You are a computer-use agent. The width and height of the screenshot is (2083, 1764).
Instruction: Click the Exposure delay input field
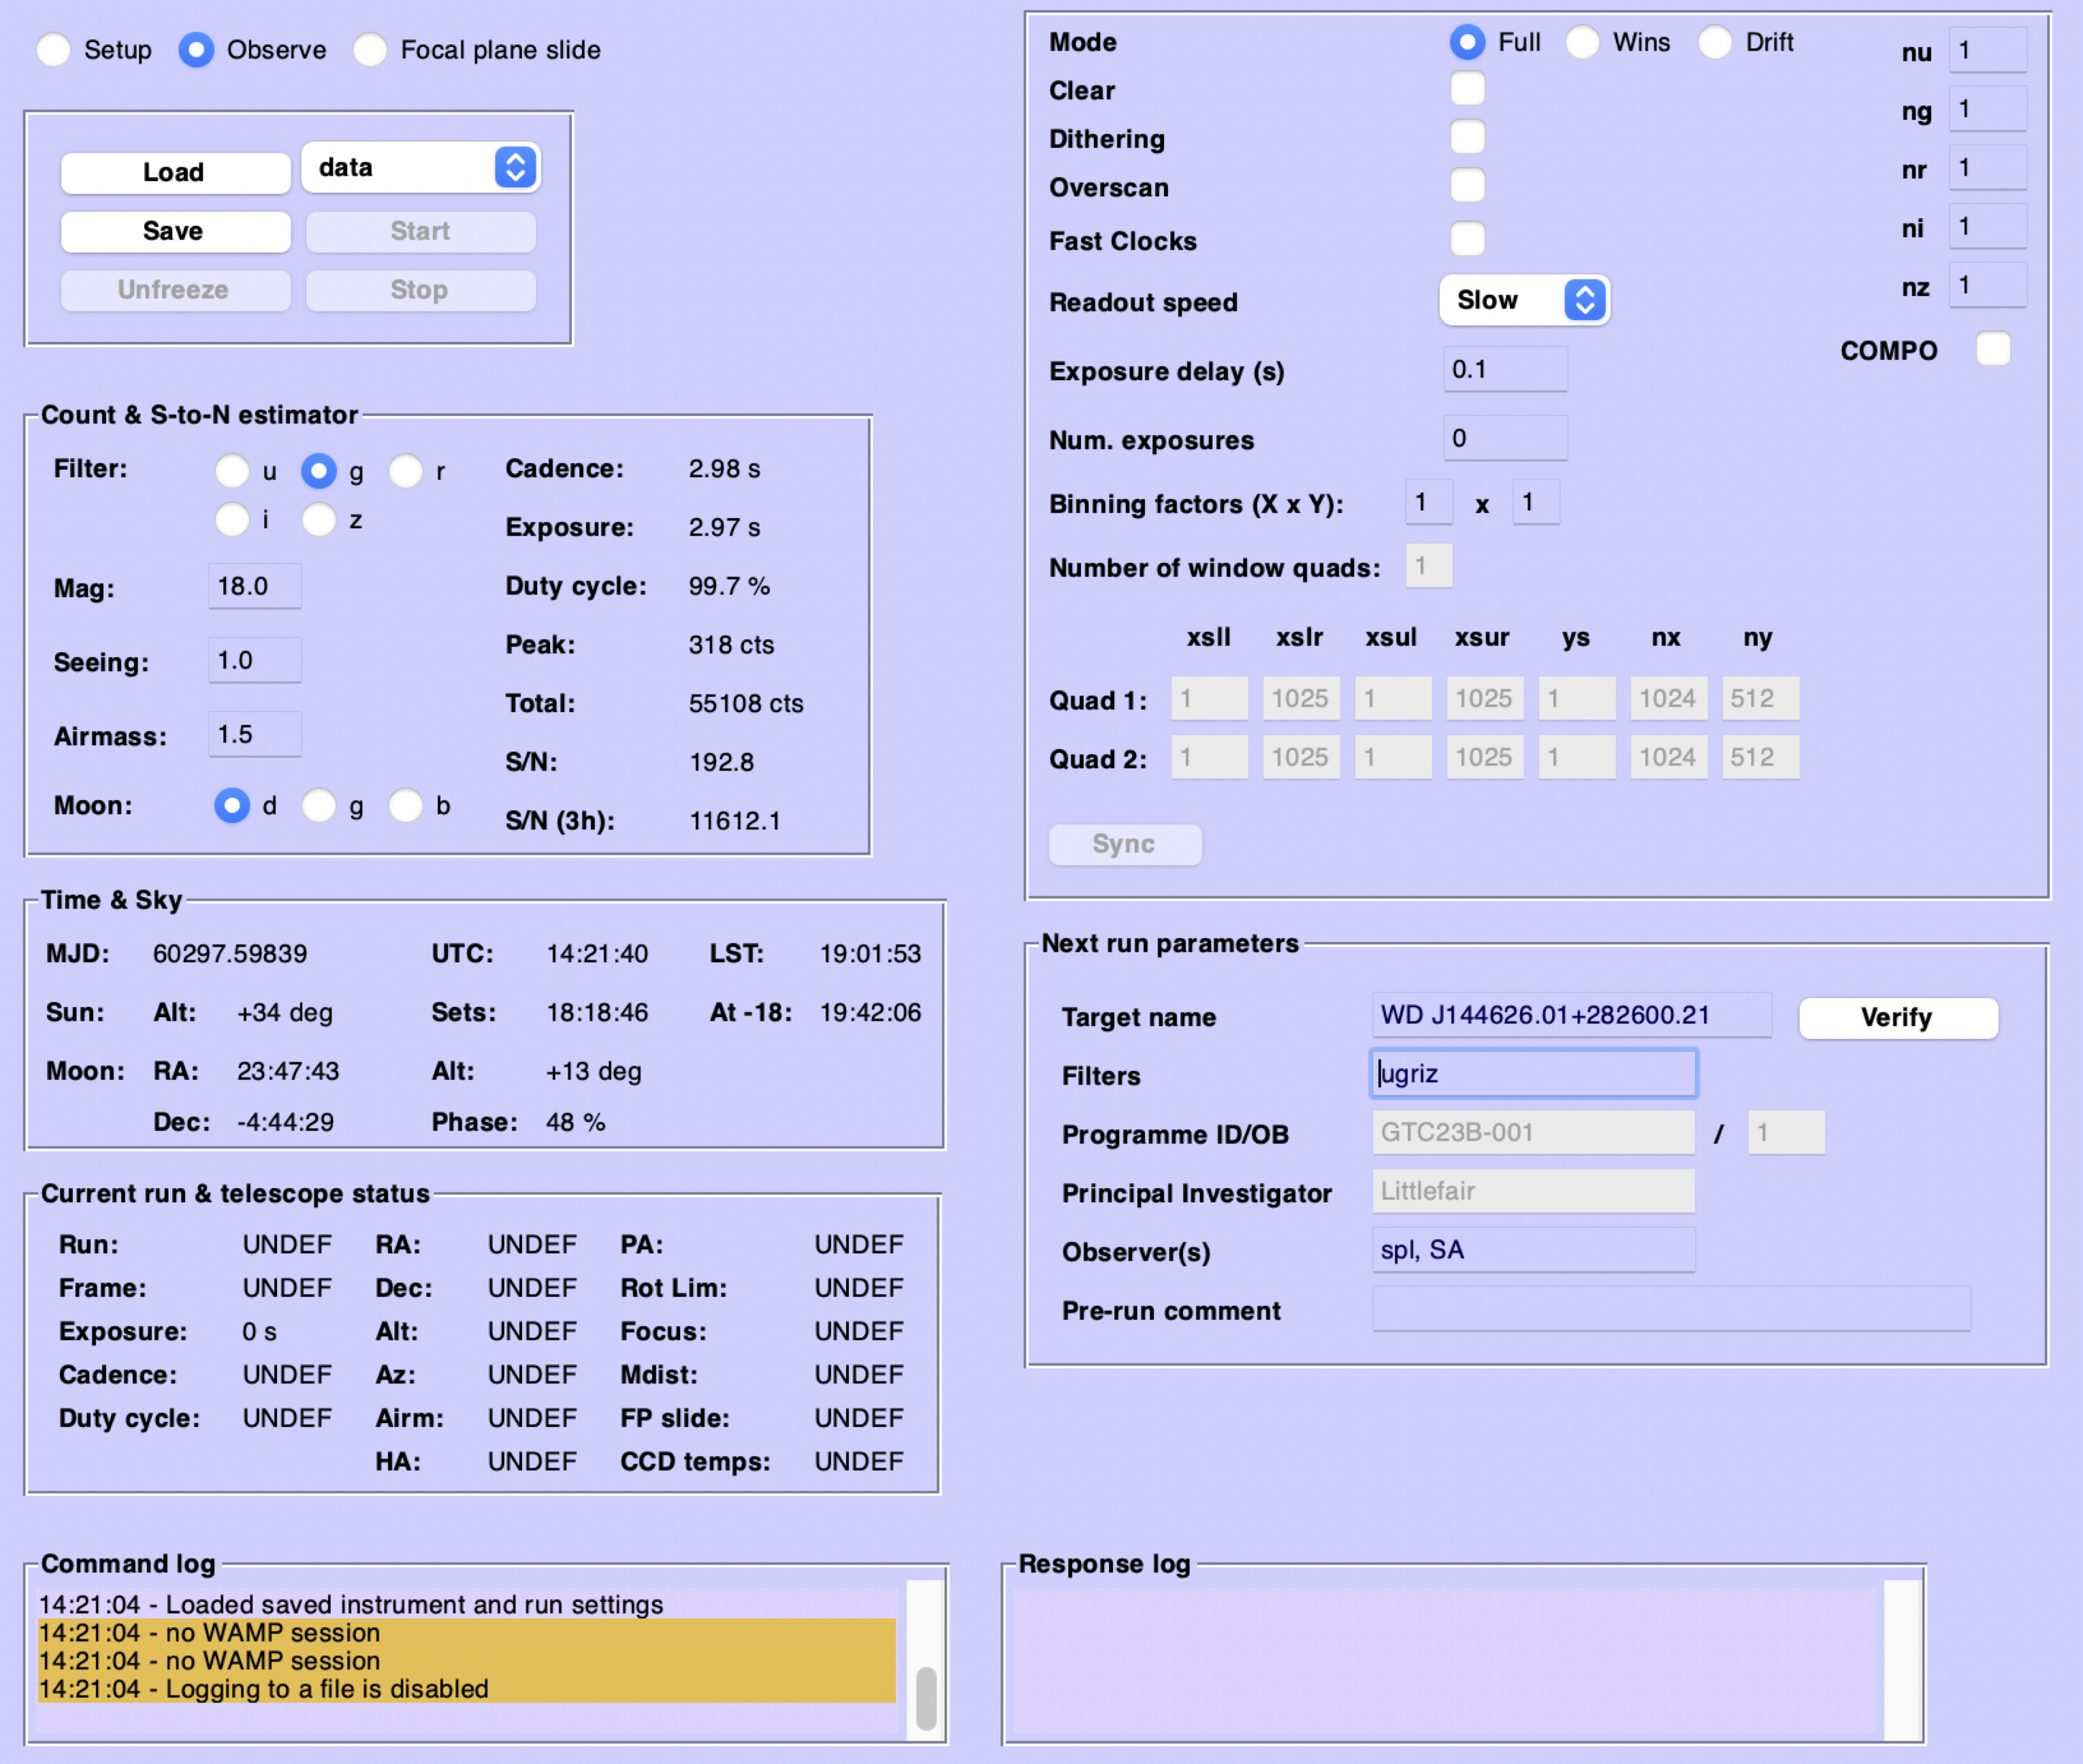[1505, 369]
